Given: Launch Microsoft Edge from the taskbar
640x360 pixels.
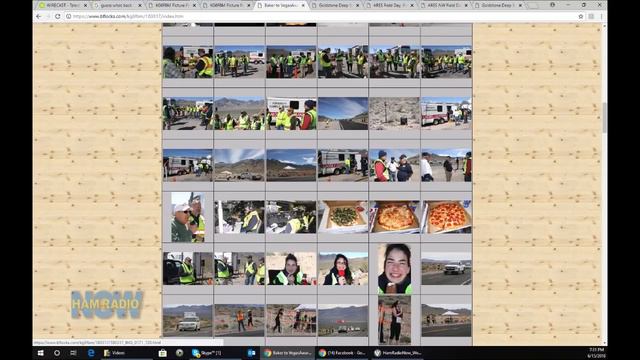Looking at the screenshot, I should coord(91,353).
